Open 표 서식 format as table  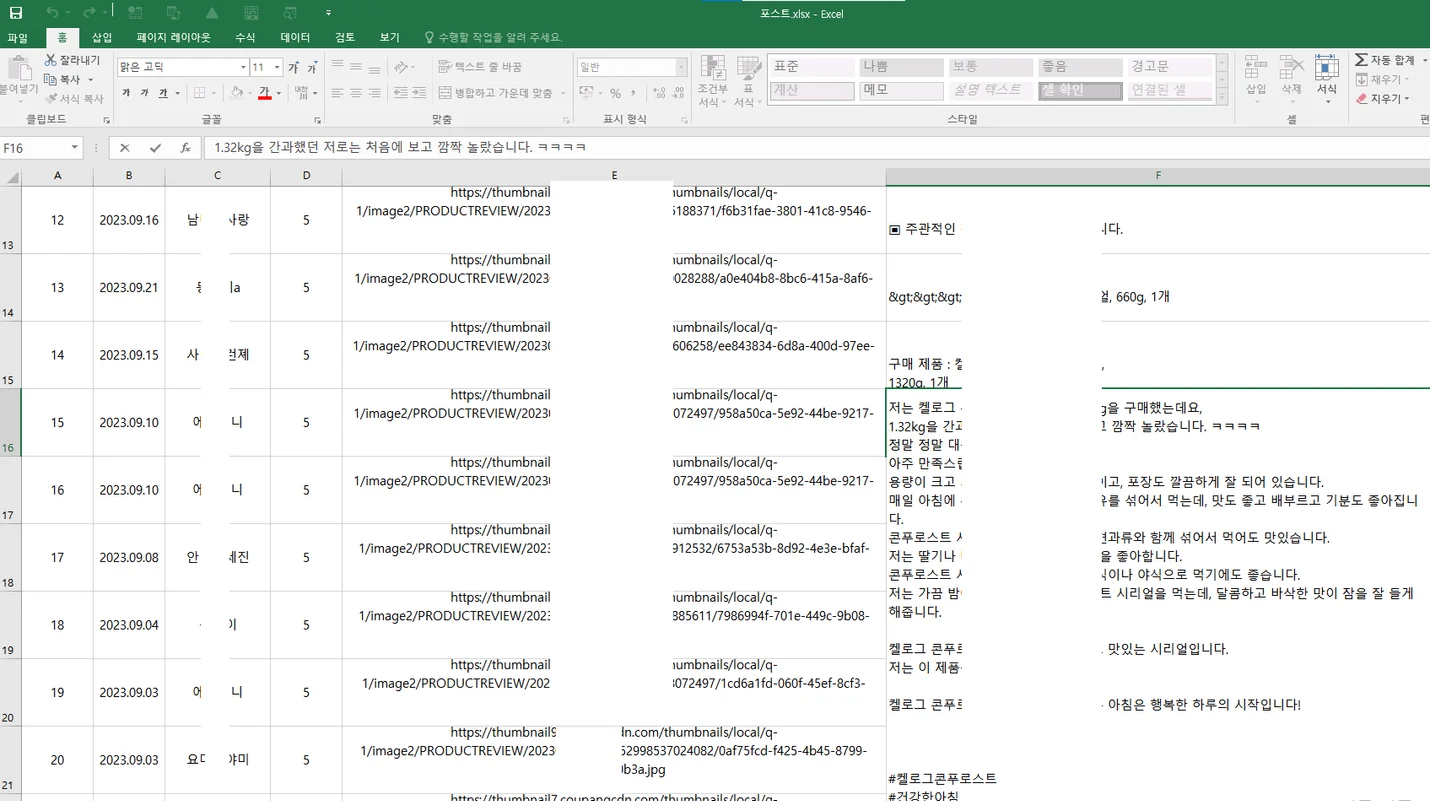(747, 80)
